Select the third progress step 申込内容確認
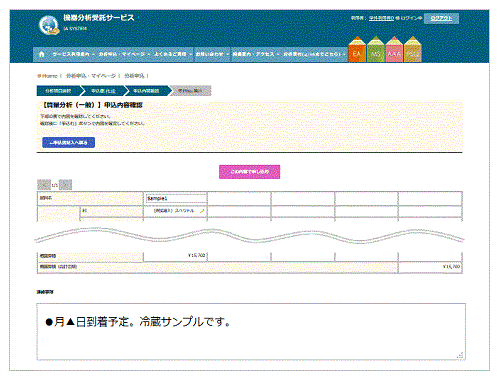 pos(146,91)
